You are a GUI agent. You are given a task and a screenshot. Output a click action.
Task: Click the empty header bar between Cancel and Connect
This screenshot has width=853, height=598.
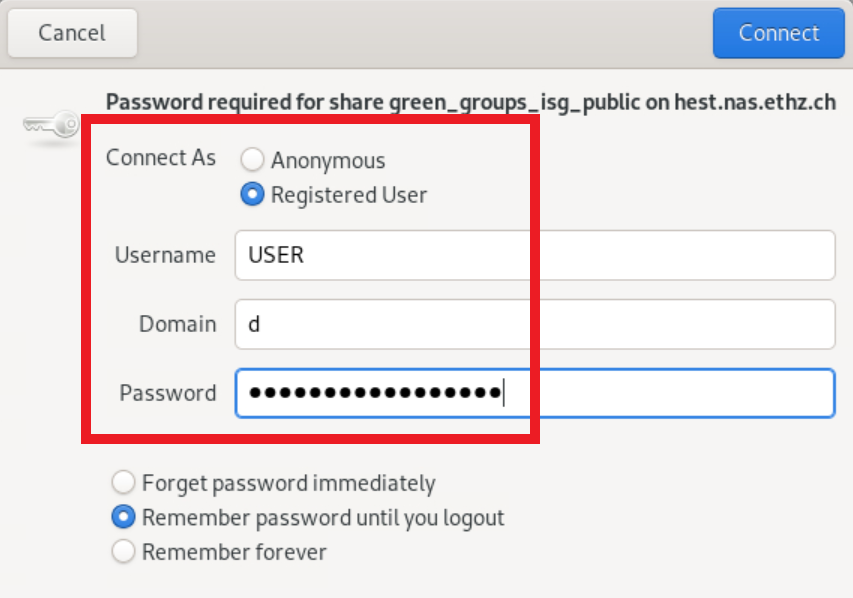pyautogui.click(x=425, y=33)
